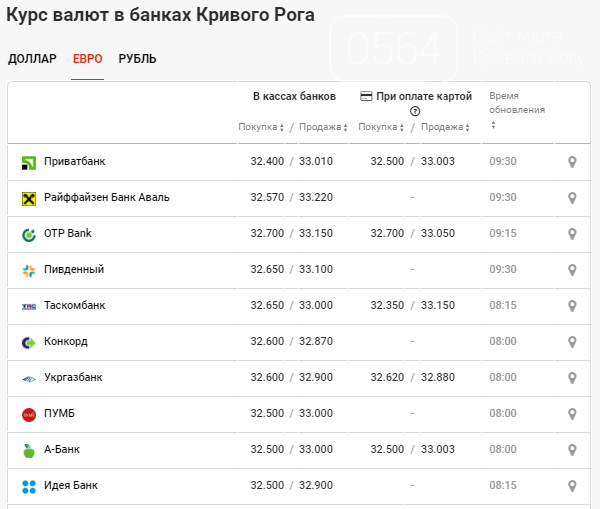
Task: Open map location for Укргазбанк
Action: point(572,378)
